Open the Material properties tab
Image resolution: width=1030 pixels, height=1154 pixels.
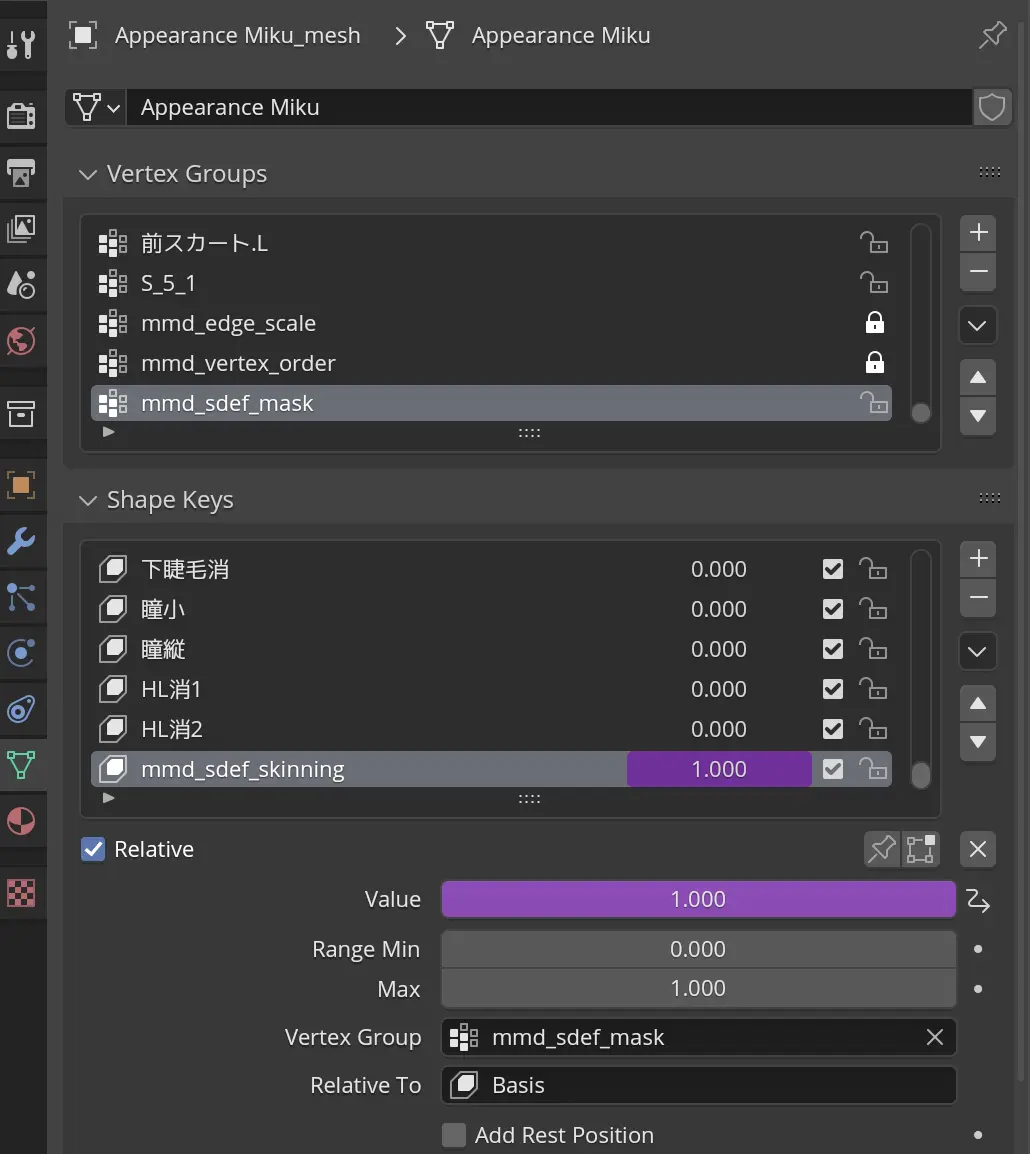(x=21, y=821)
